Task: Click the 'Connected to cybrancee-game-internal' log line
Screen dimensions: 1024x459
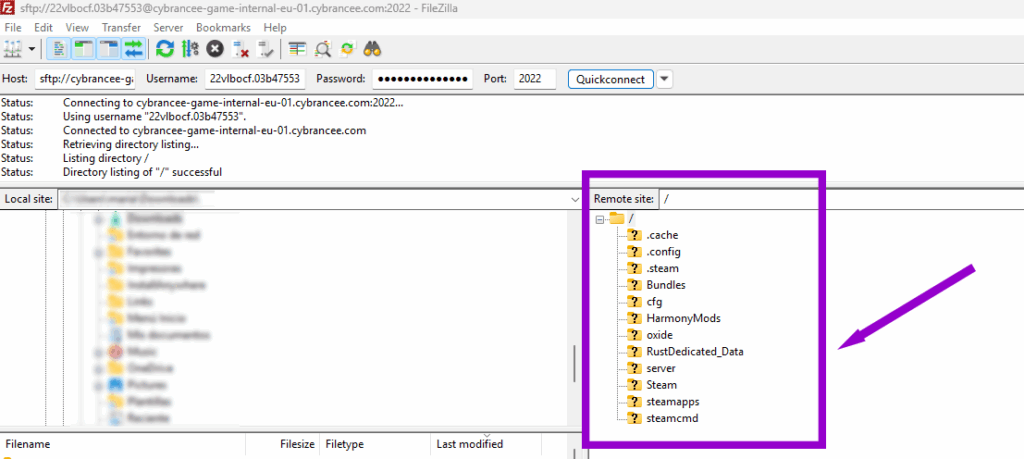Action: [214, 131]
